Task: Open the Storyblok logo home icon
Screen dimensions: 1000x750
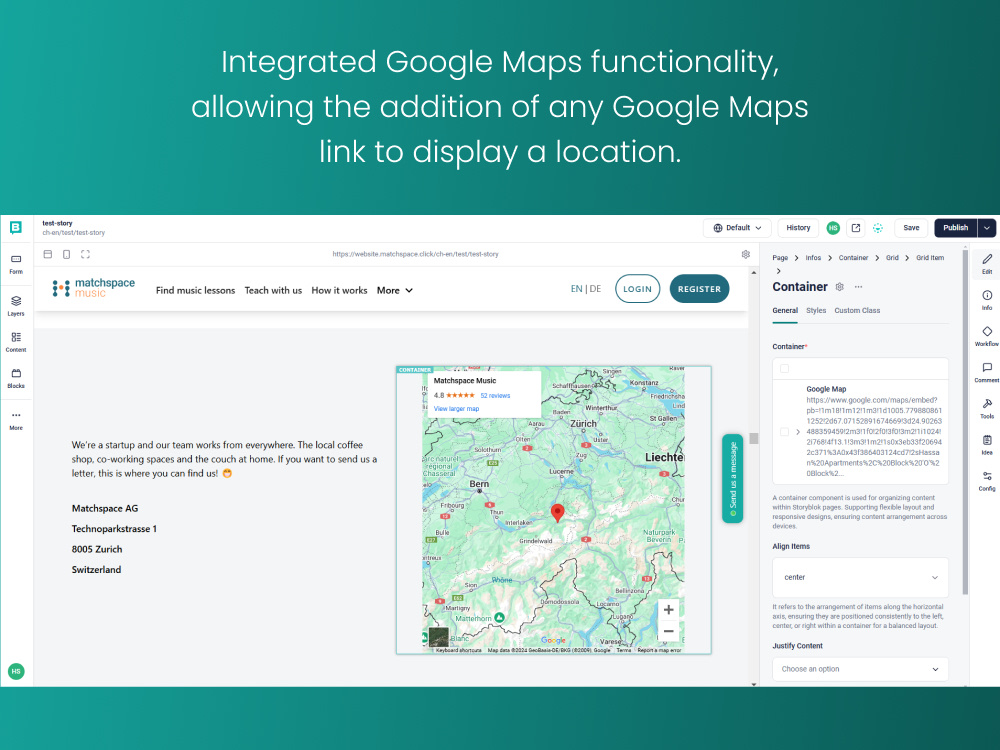Action: click(16, 228)
